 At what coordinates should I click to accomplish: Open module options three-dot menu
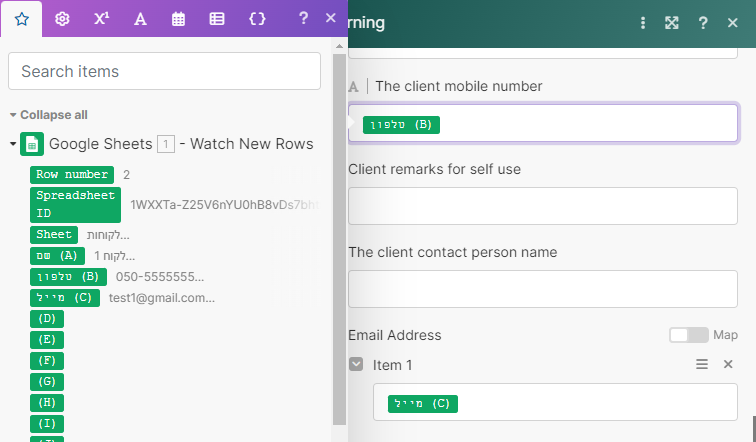point(643,23)
